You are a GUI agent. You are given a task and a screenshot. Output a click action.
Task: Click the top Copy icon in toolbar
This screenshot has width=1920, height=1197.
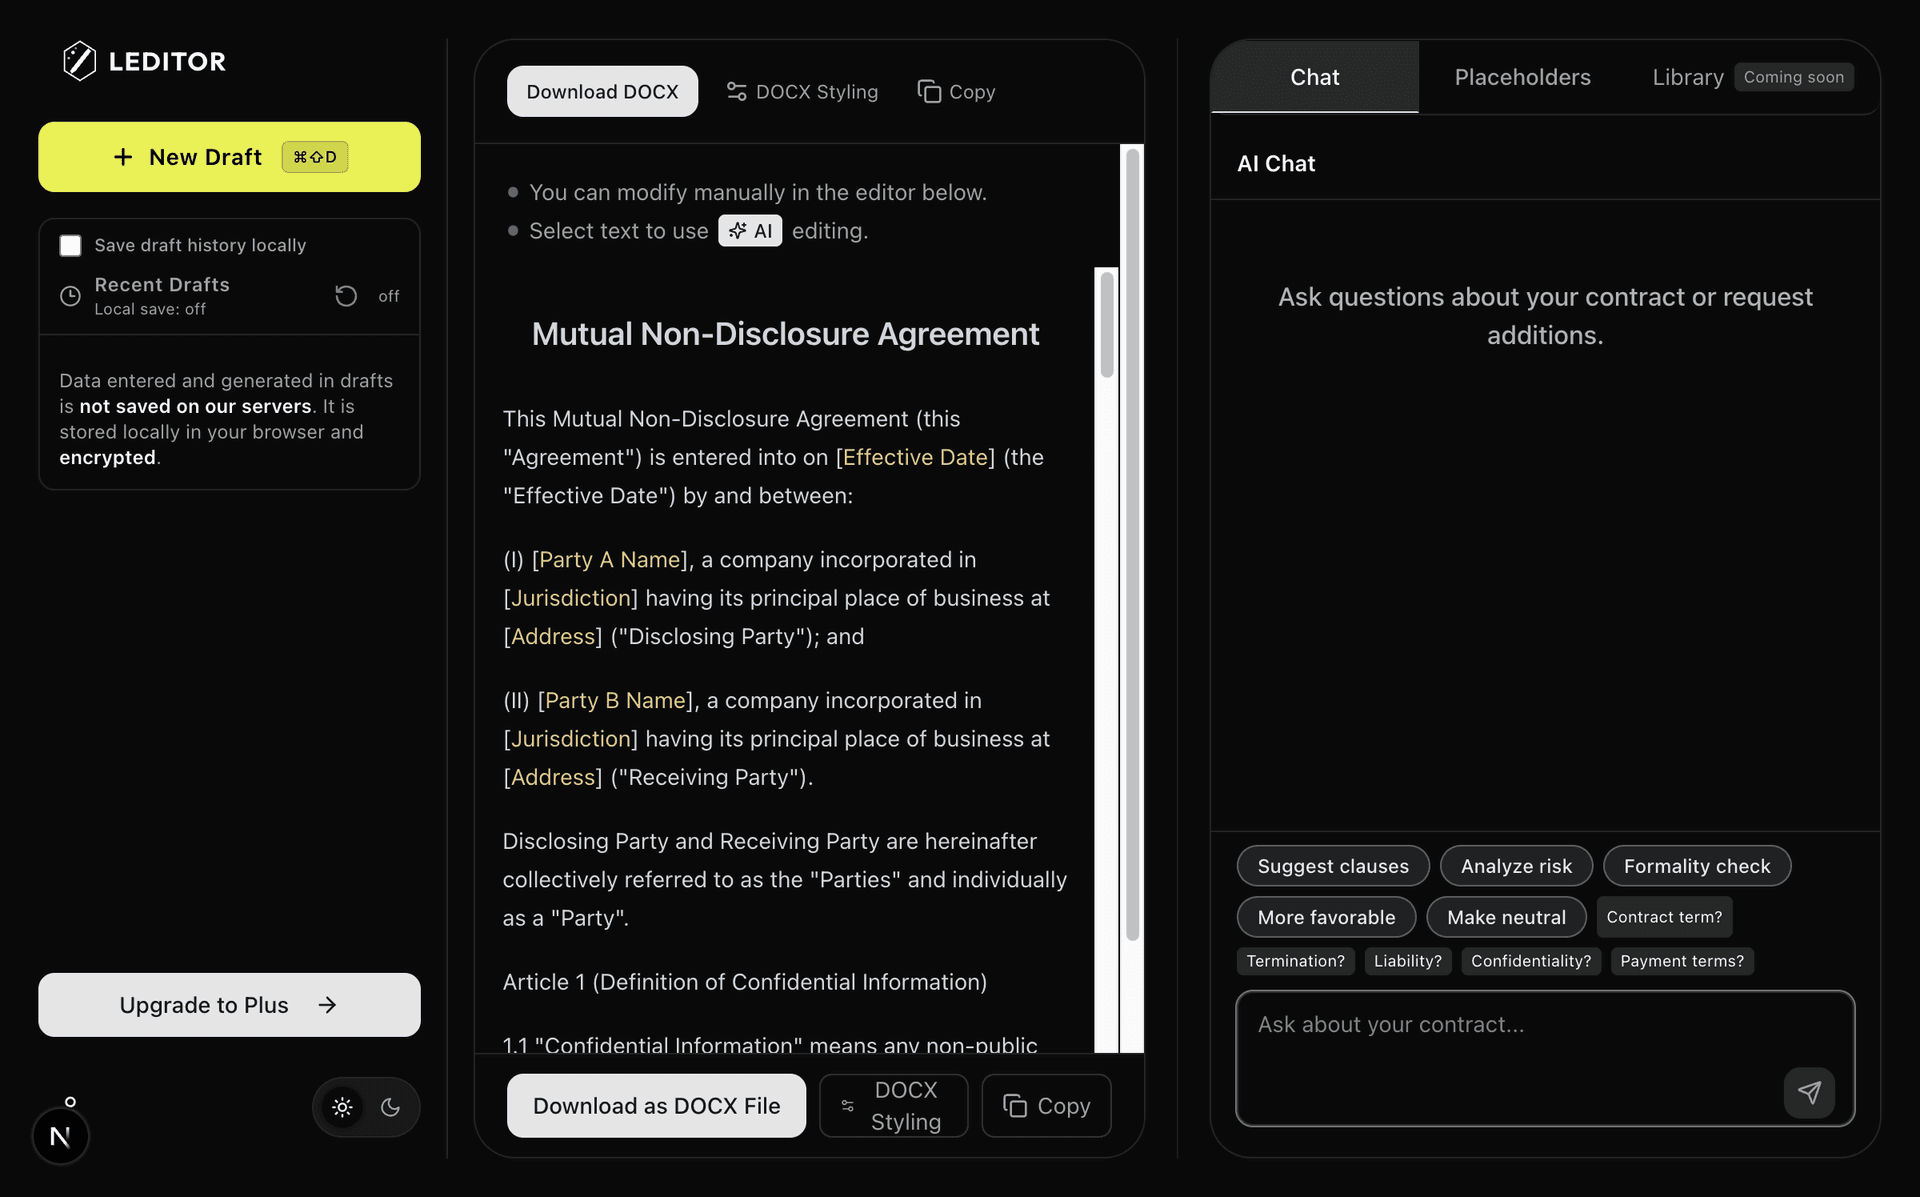(x=929, y=92)
